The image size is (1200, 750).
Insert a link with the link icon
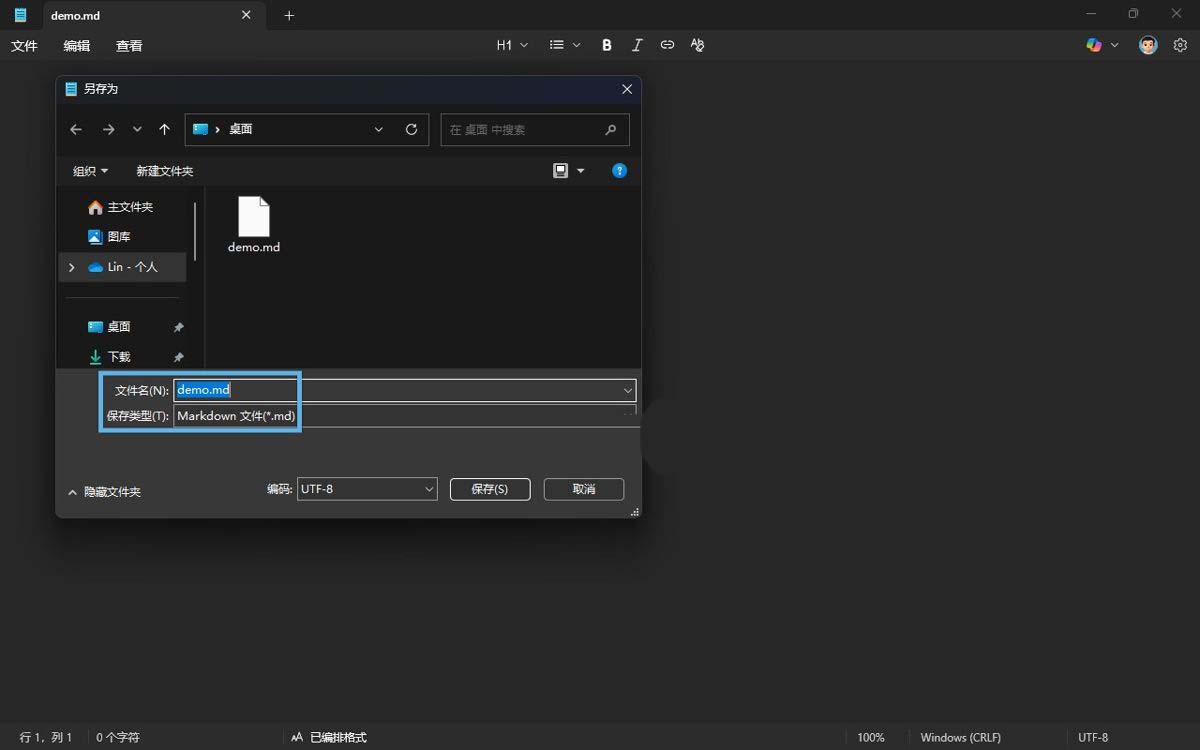point(667,45)
